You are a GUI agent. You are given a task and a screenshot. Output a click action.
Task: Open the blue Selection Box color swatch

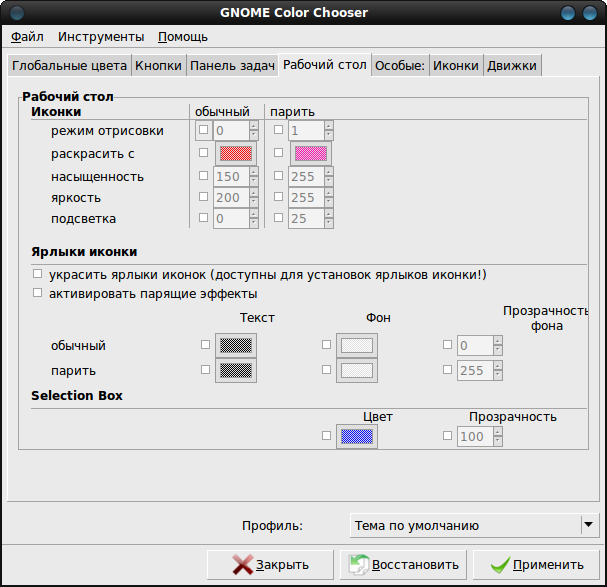357,437
